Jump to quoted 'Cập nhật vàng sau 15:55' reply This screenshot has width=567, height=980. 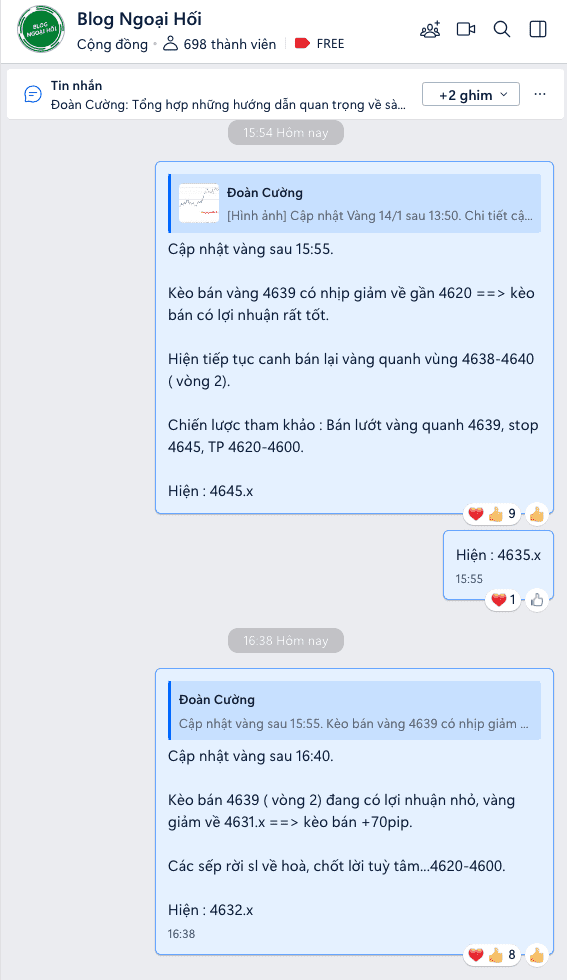click(x=355, y=711)
